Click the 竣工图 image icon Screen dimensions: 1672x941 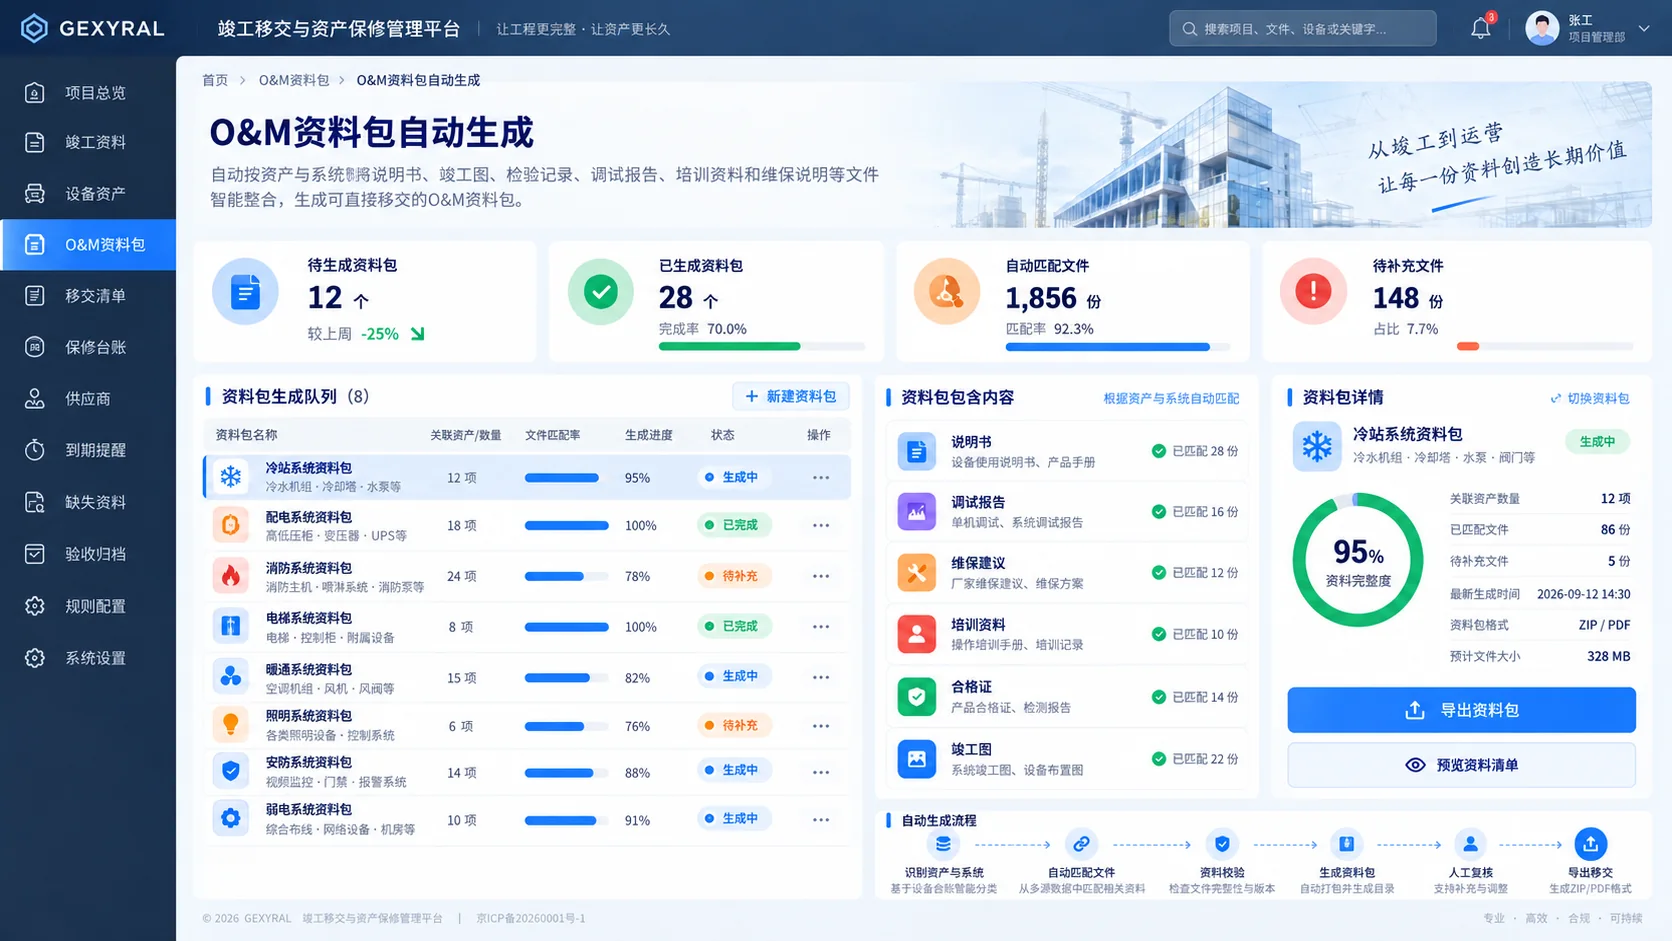[x=916, y=759]
